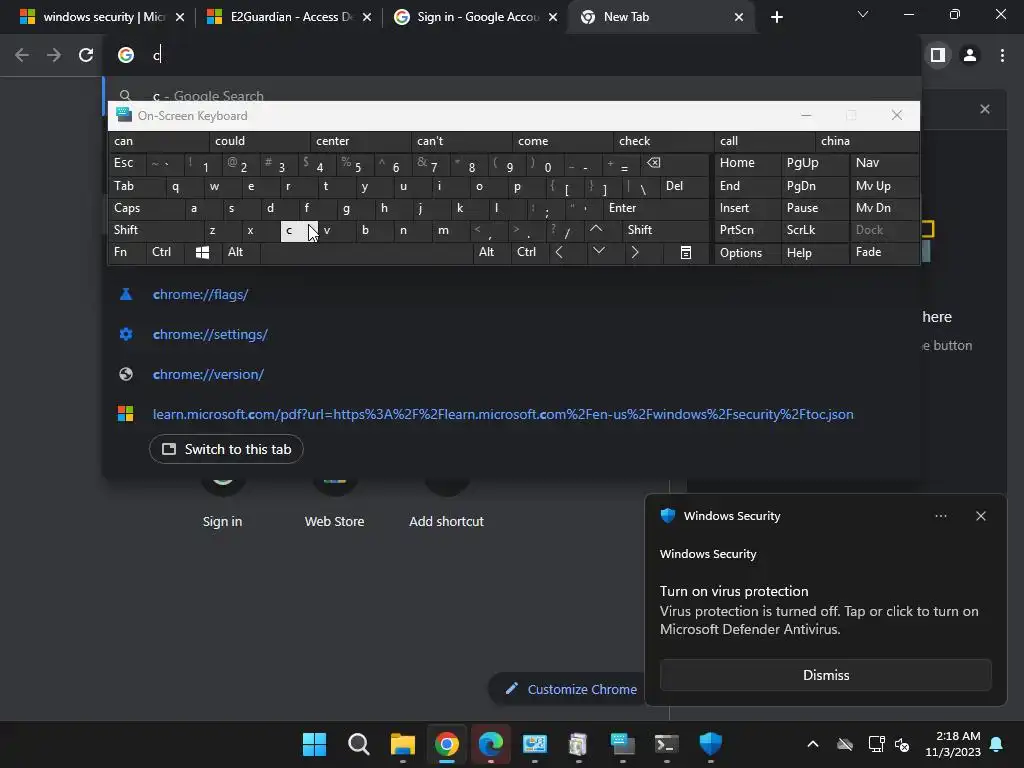The width and height of the screenshot is (1024, 768).
Task: Tap the down arrow key
Action: coord(599,251)
